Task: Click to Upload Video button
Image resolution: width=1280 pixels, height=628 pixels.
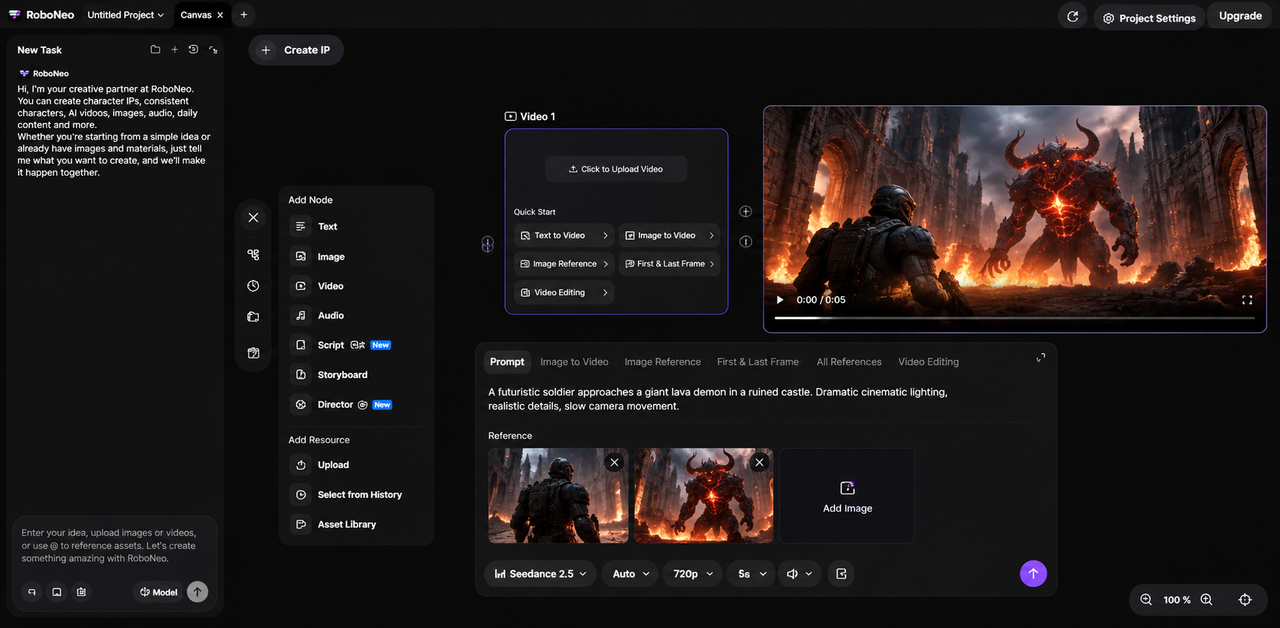Action: [x=616, y=169]
